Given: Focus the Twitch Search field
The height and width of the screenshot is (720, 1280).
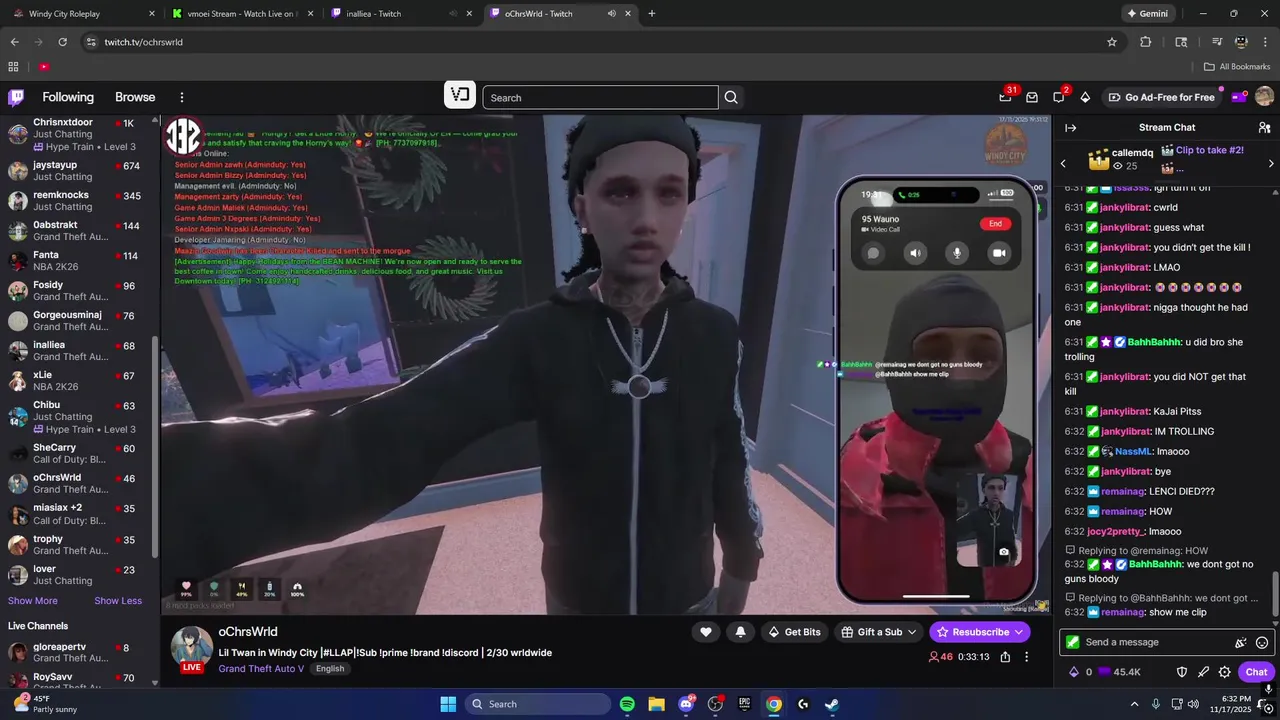Looking at the screenshot, I should pos(600,97).
